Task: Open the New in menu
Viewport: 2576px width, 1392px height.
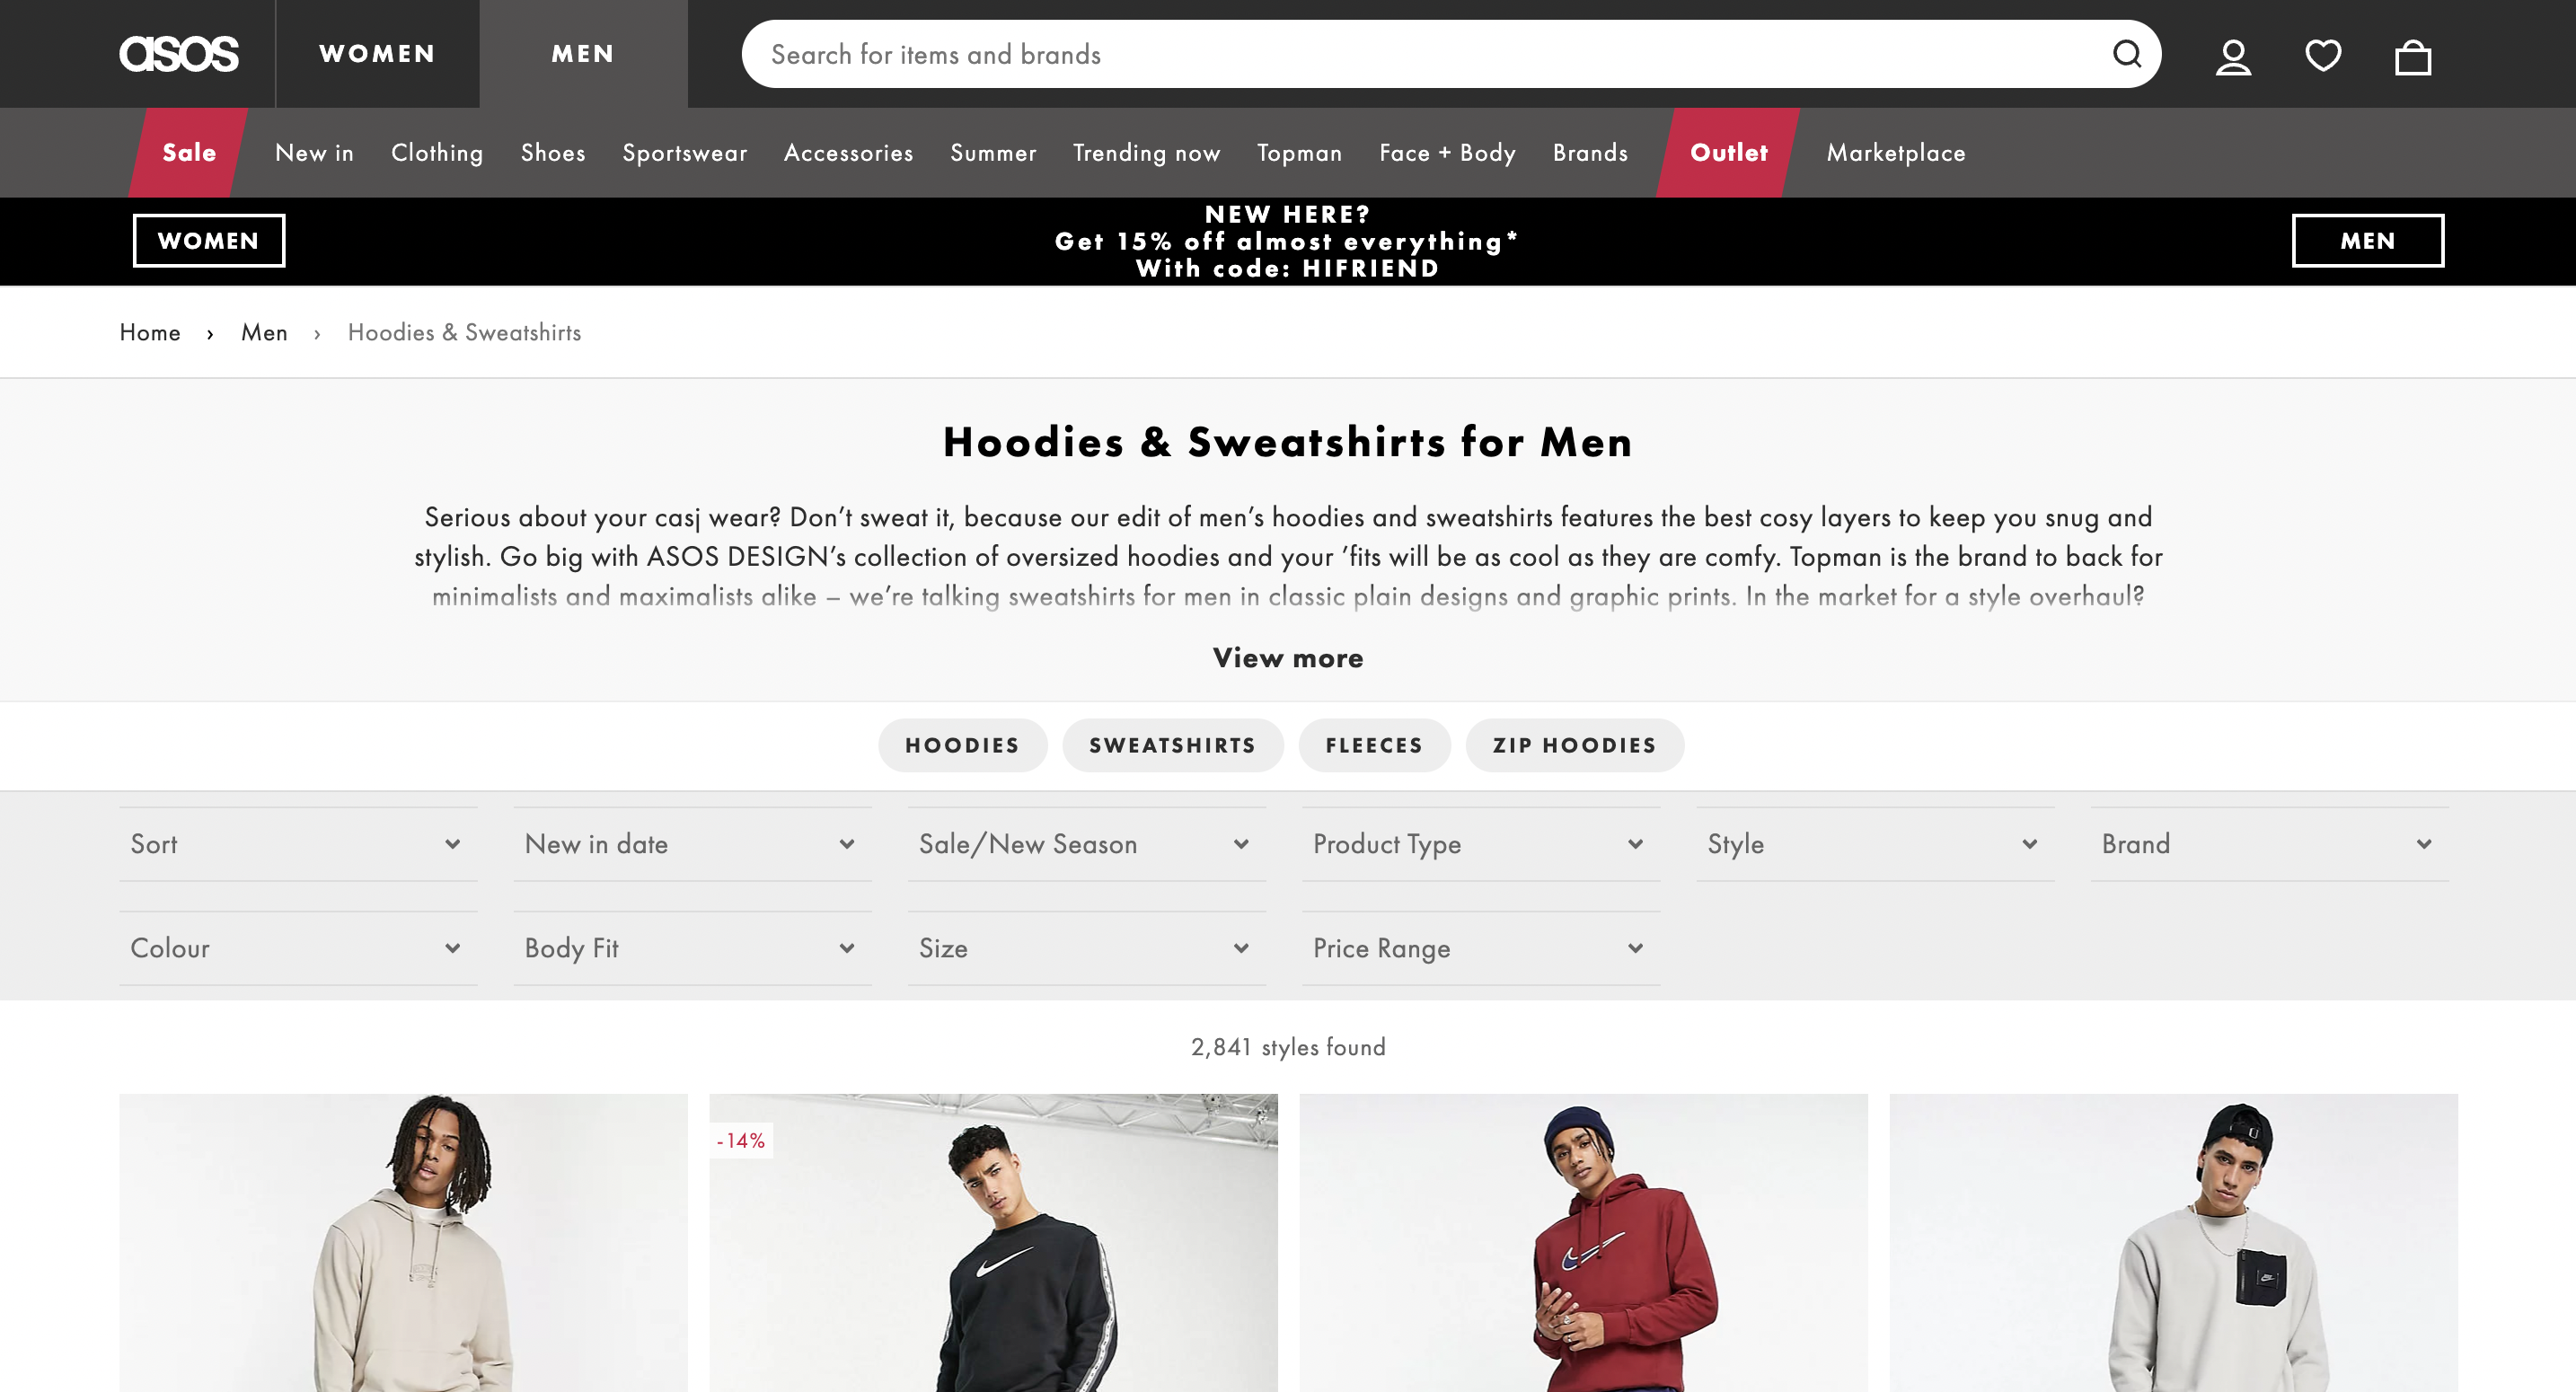Action: (x=314, y=153)
